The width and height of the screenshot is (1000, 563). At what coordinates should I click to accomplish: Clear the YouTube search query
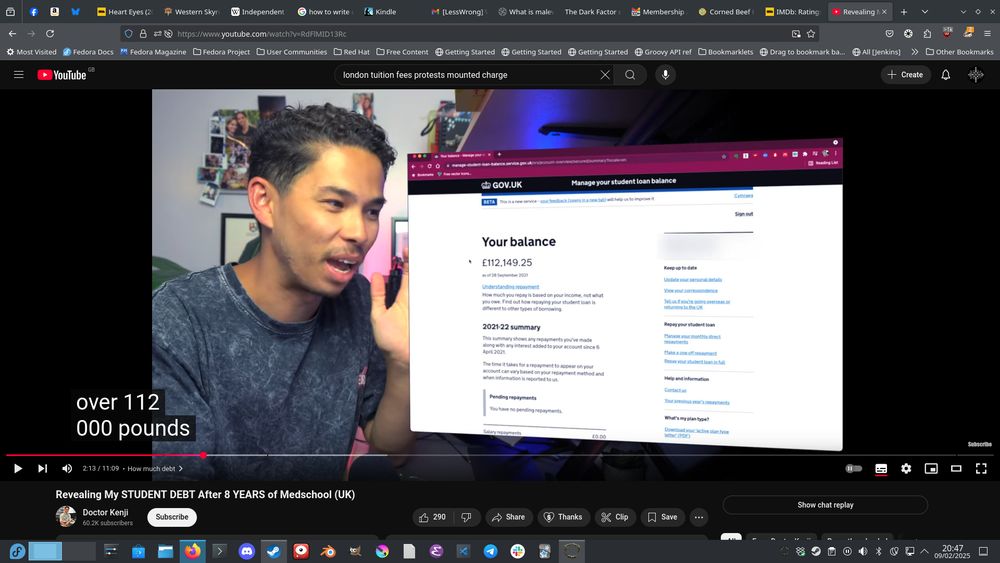(x=605, y=75)
